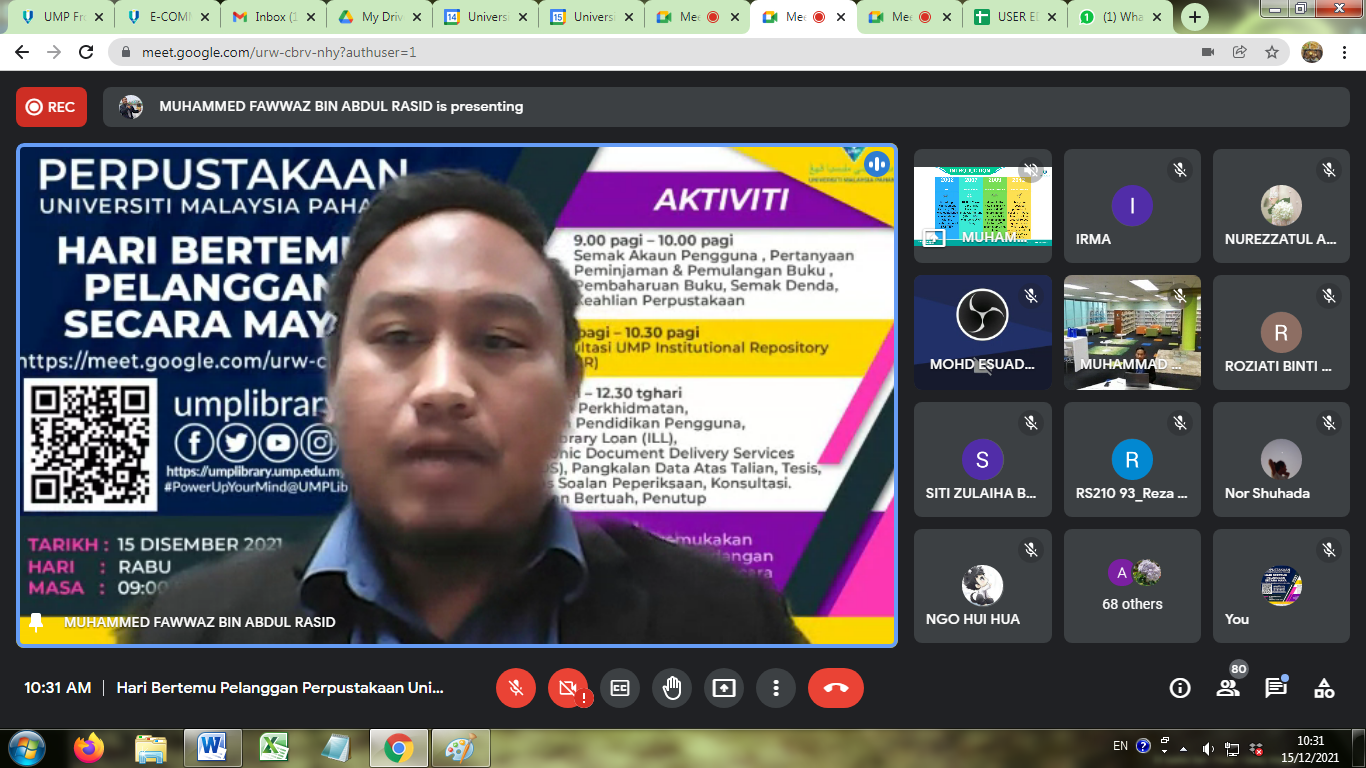
Task: Switch to the Gmail Inbox tab
Action: pos(272,17)
